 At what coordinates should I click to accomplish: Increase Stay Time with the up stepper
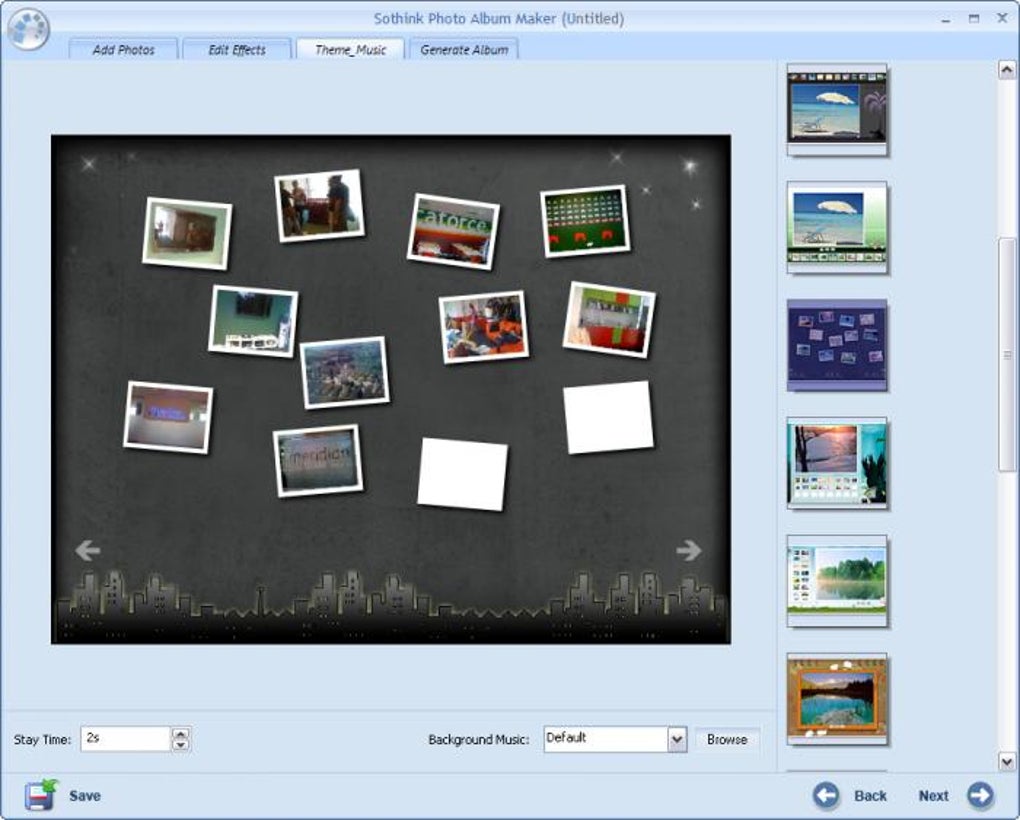[x=181, y=733]
